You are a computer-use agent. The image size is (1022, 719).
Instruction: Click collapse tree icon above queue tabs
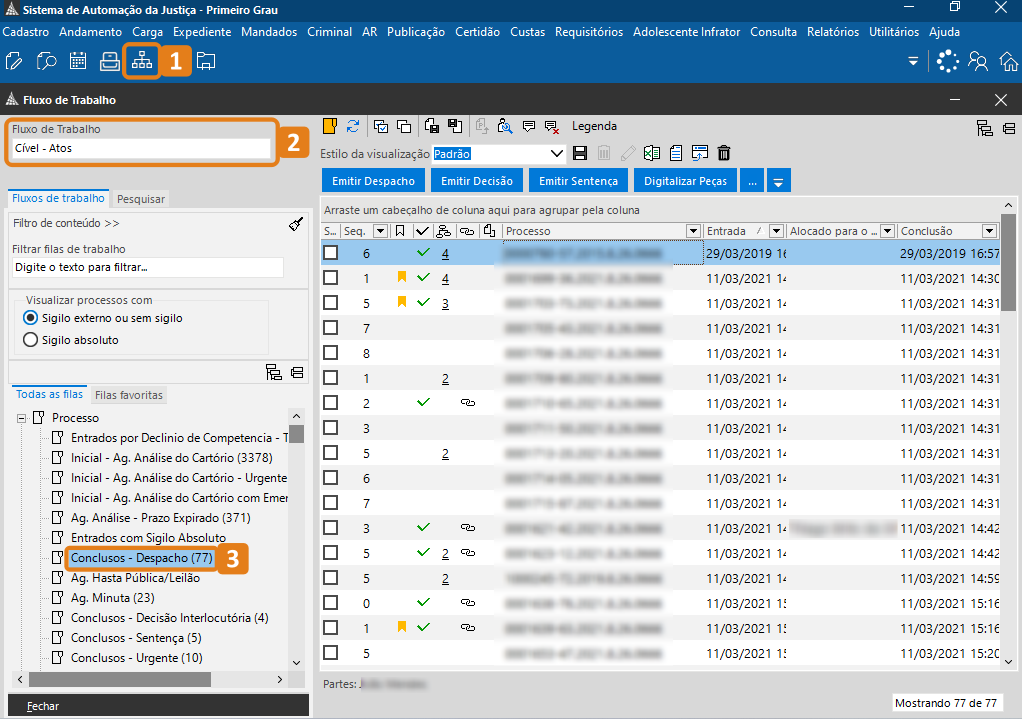[x=297, y=372]
